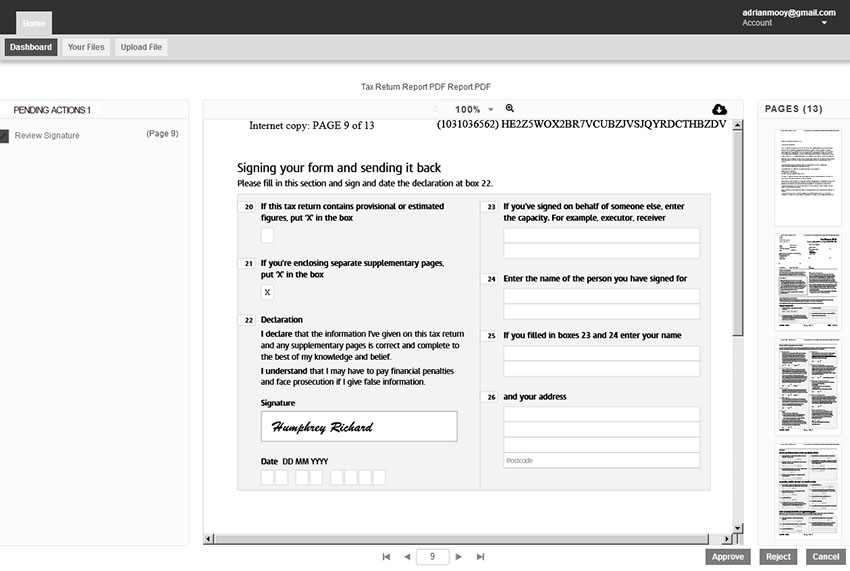Click the Cancel button
The height and width of the screenshot is (571, 850).
coord(826,557)
